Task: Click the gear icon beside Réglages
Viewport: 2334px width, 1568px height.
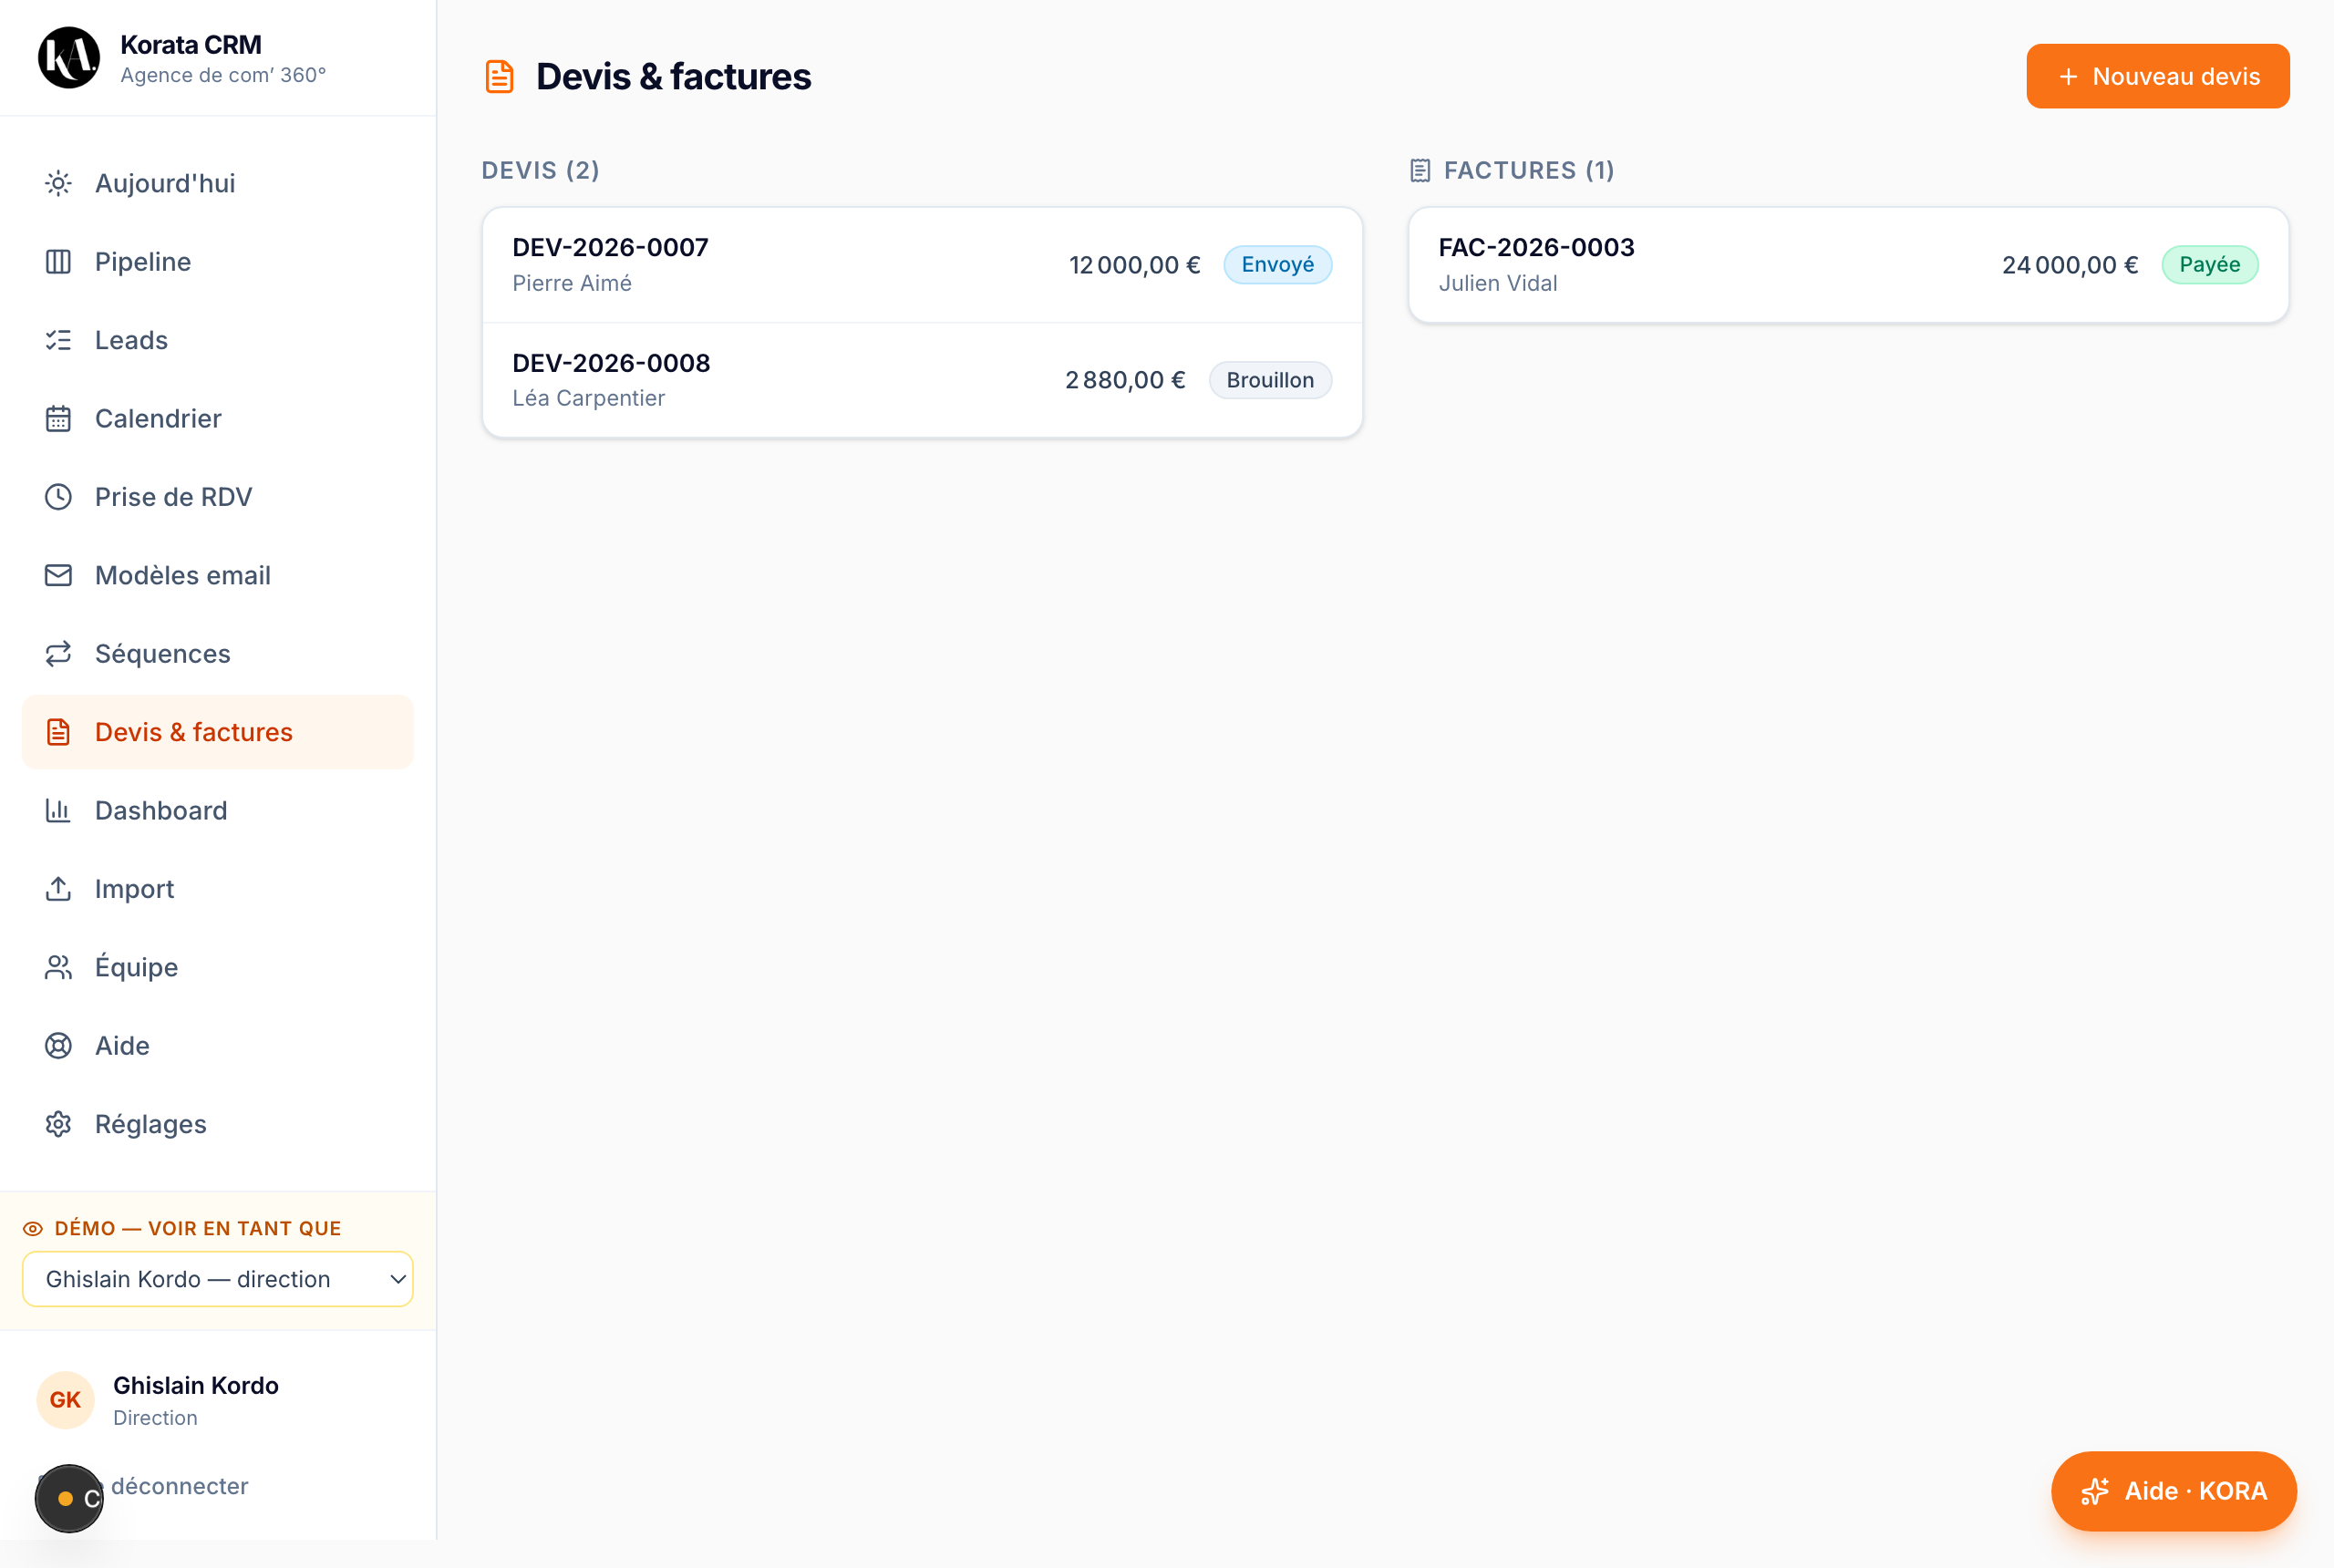Action: pos(58,1124)
